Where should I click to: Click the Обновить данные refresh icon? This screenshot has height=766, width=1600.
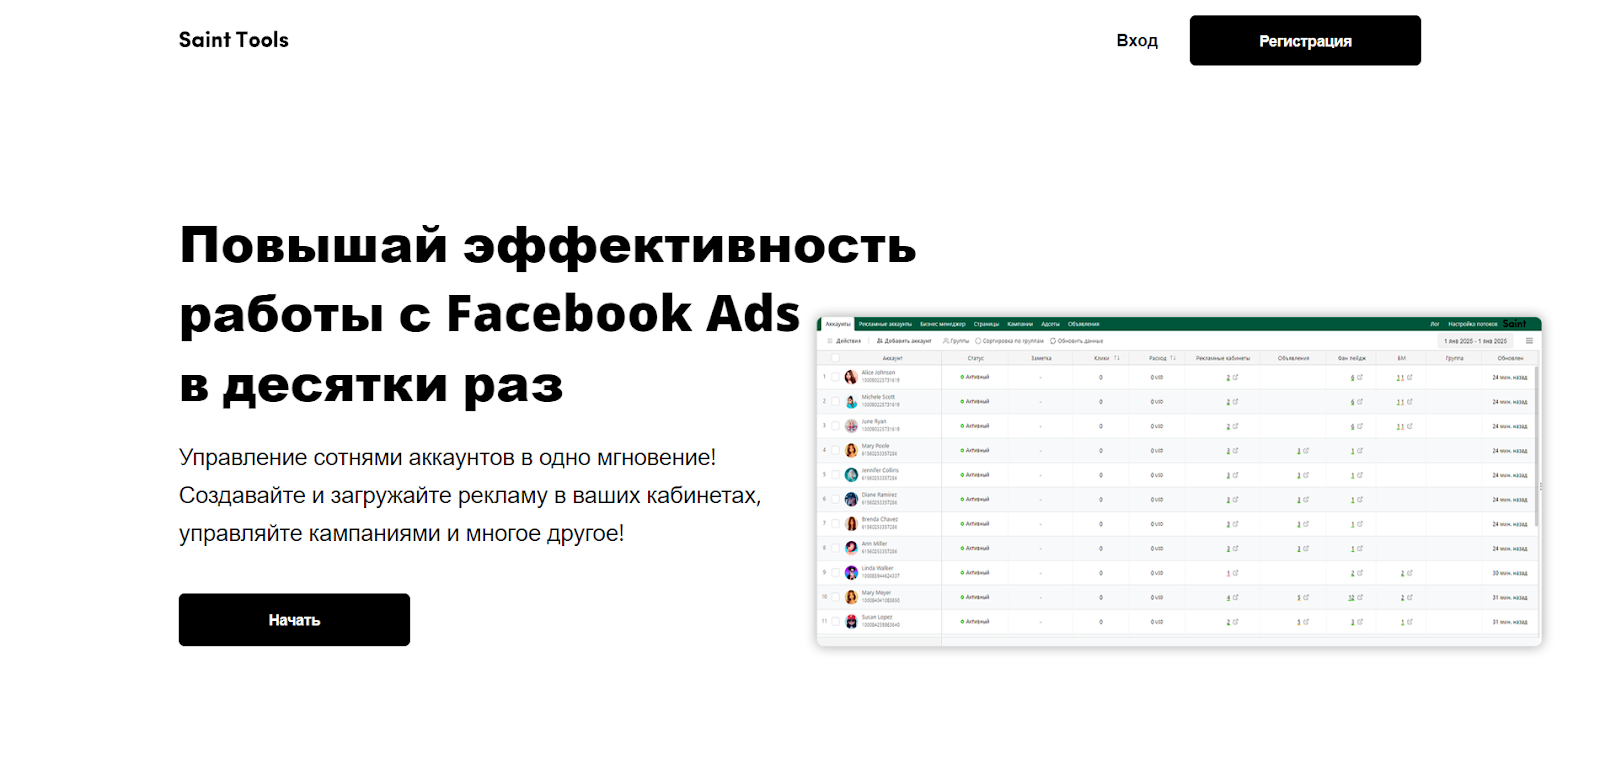tap(1053, 341)
